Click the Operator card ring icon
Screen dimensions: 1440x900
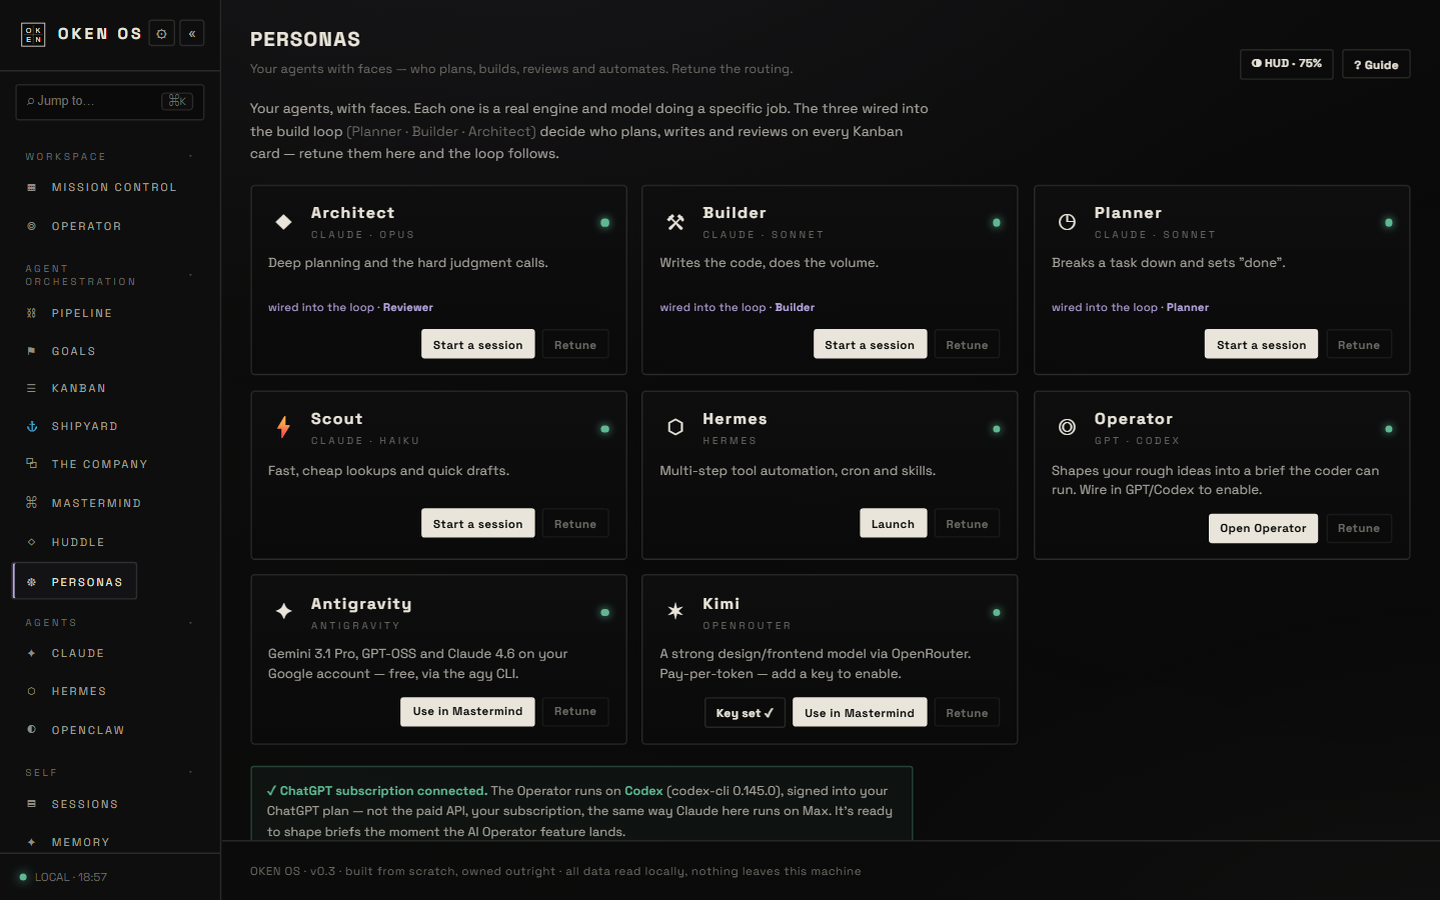(1067, 428)
